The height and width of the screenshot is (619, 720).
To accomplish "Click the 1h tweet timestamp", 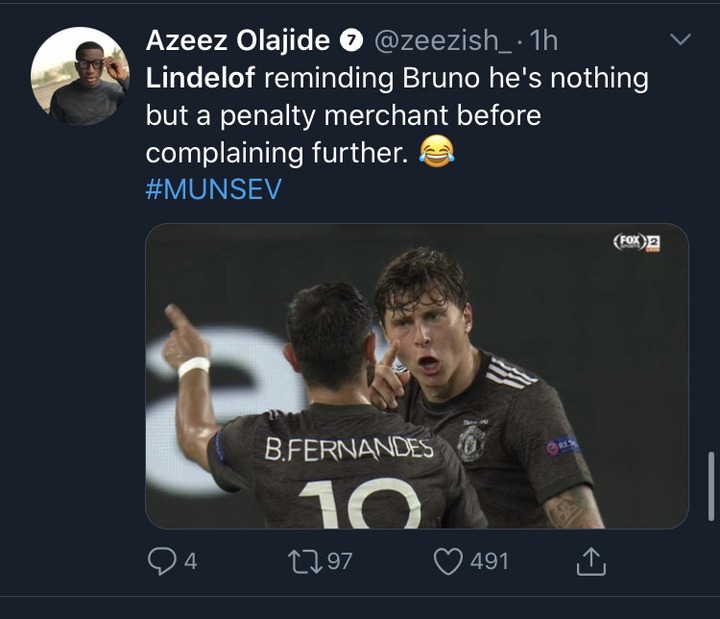I will 544,41.
